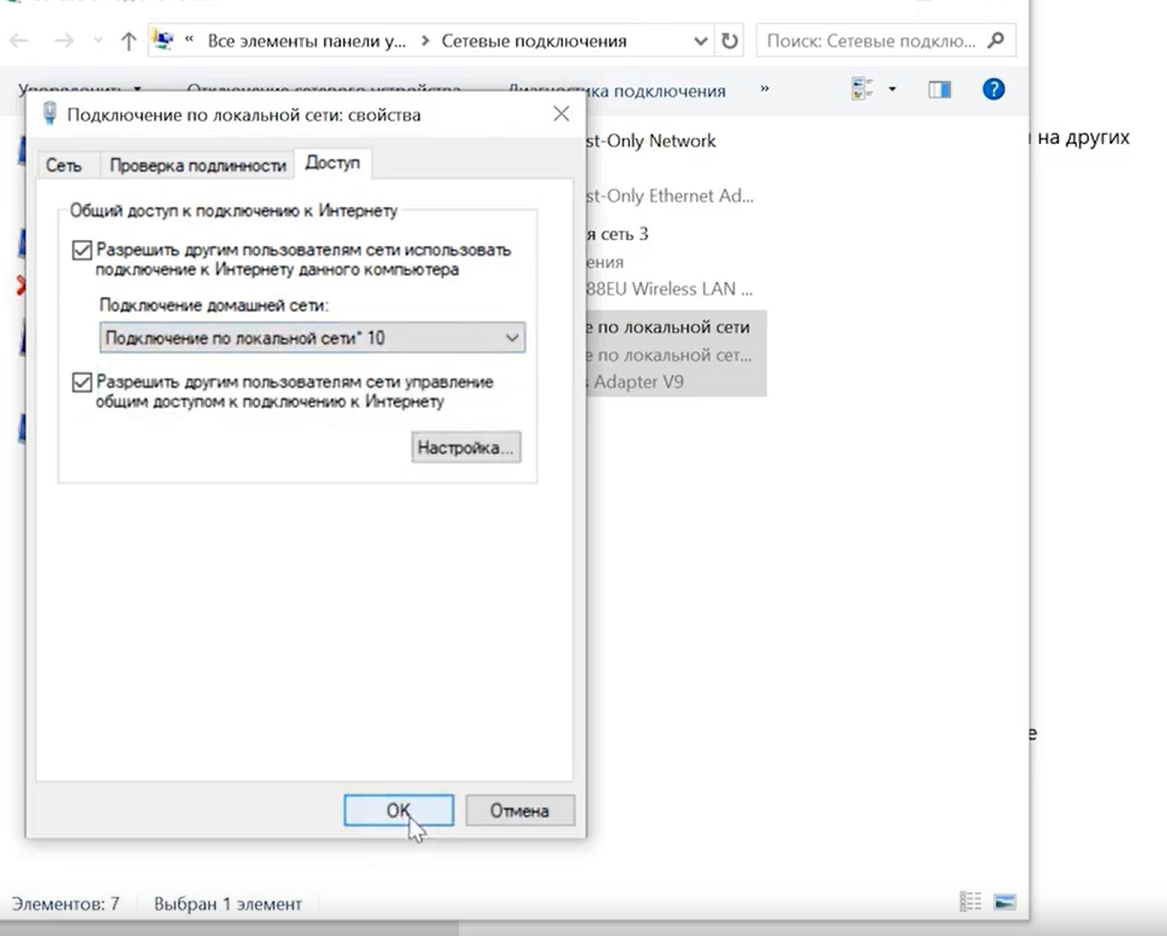
Task: Click the 'Отмена' button
Action: point(520,810)
